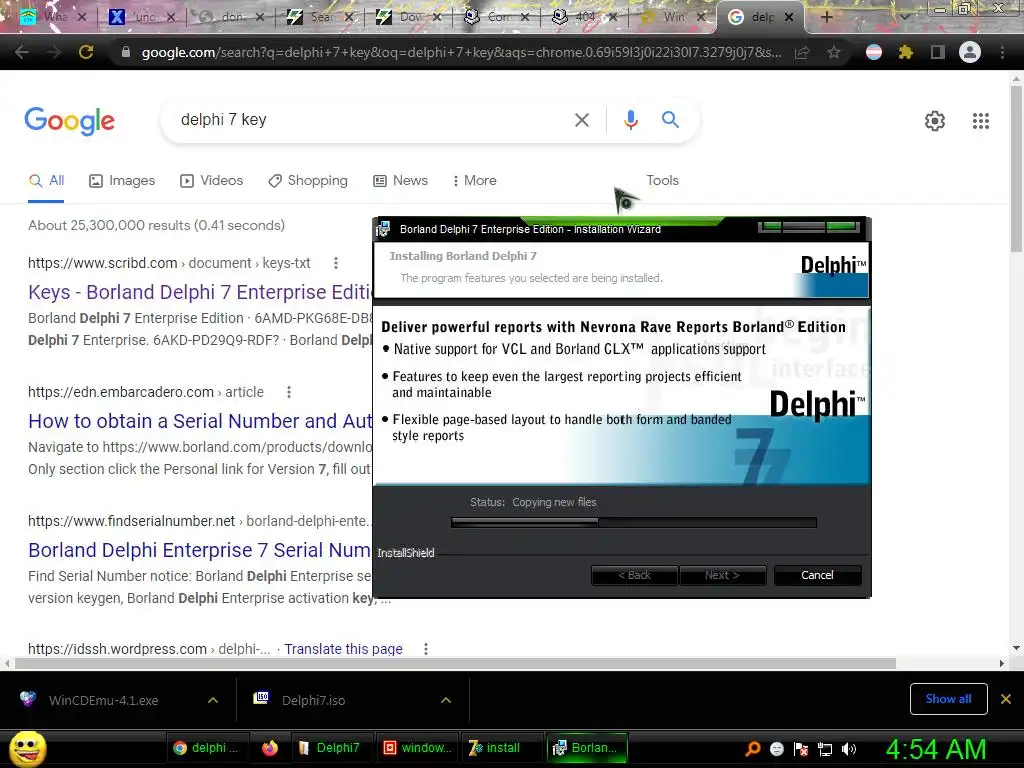
Task: Open the volume speaker tray icon
Action: coord(849,749)
